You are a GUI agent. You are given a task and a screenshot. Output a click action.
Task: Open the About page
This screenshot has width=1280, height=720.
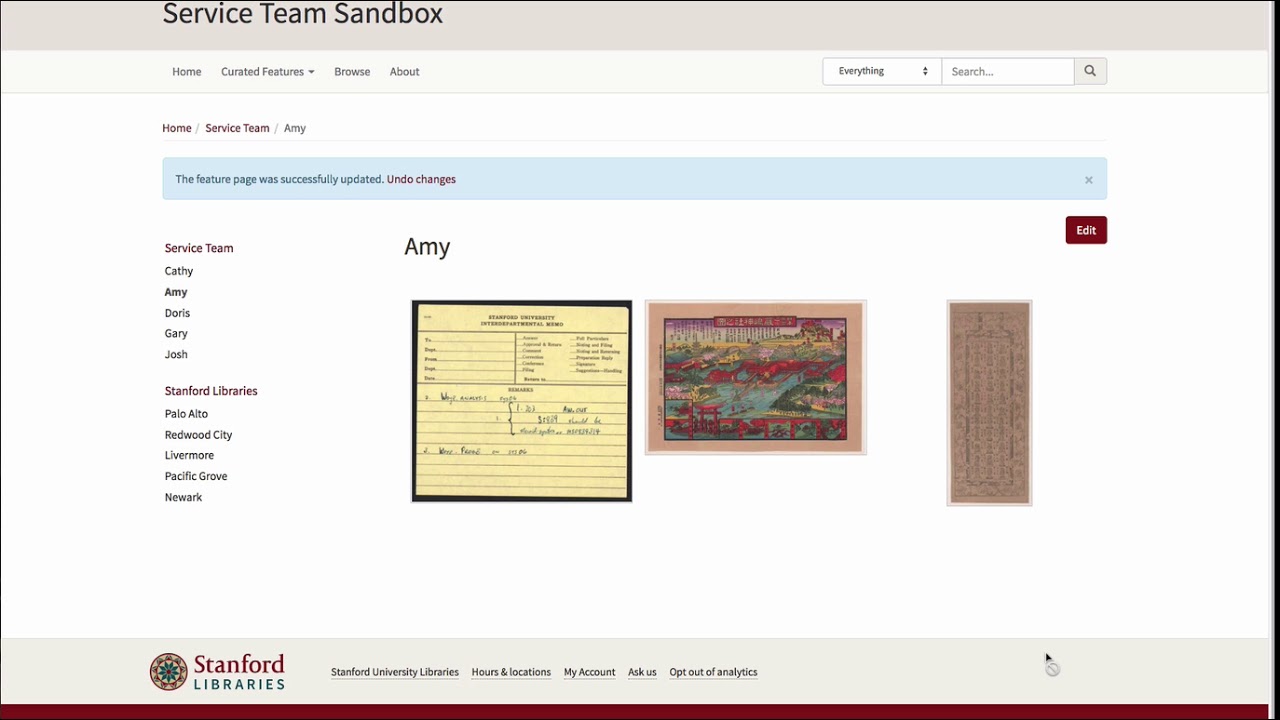[404, 72]
